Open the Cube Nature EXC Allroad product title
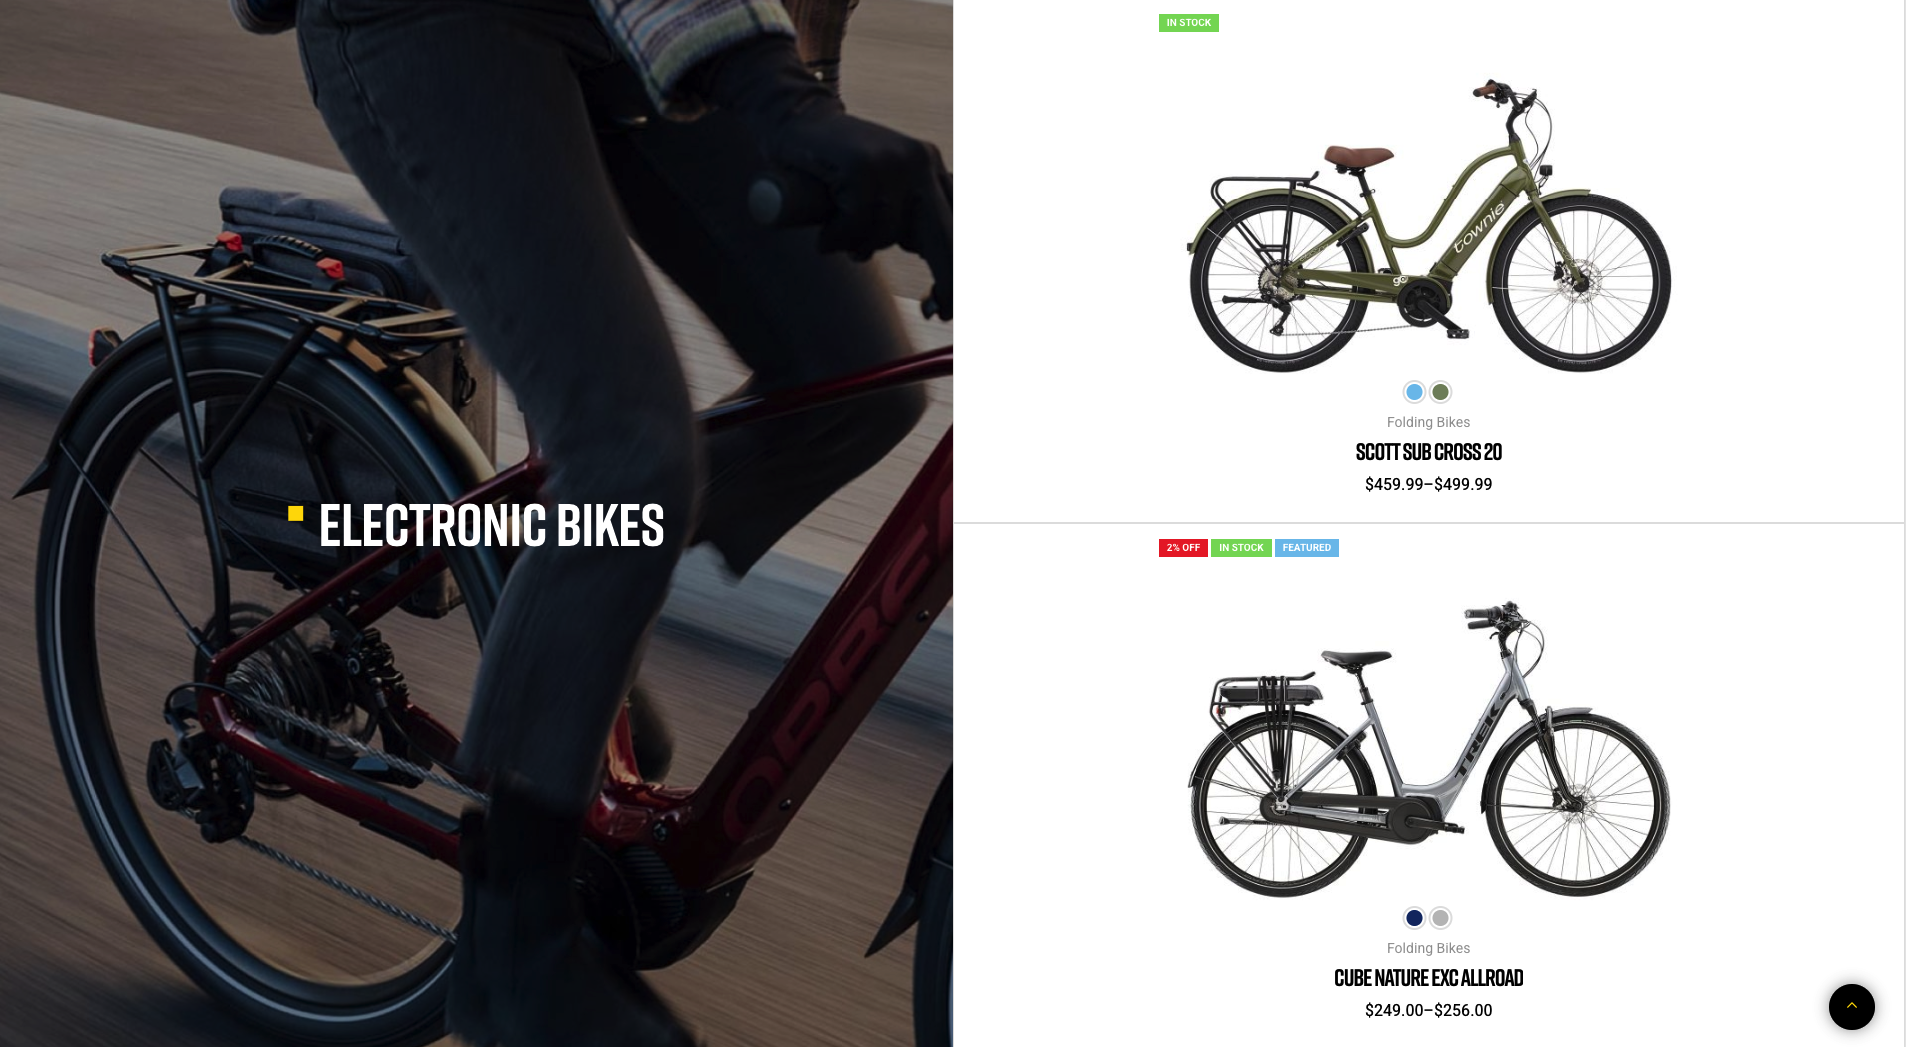This screenshot has width=1906, height=1047. pyautogui.click(x=1428, y=978)
